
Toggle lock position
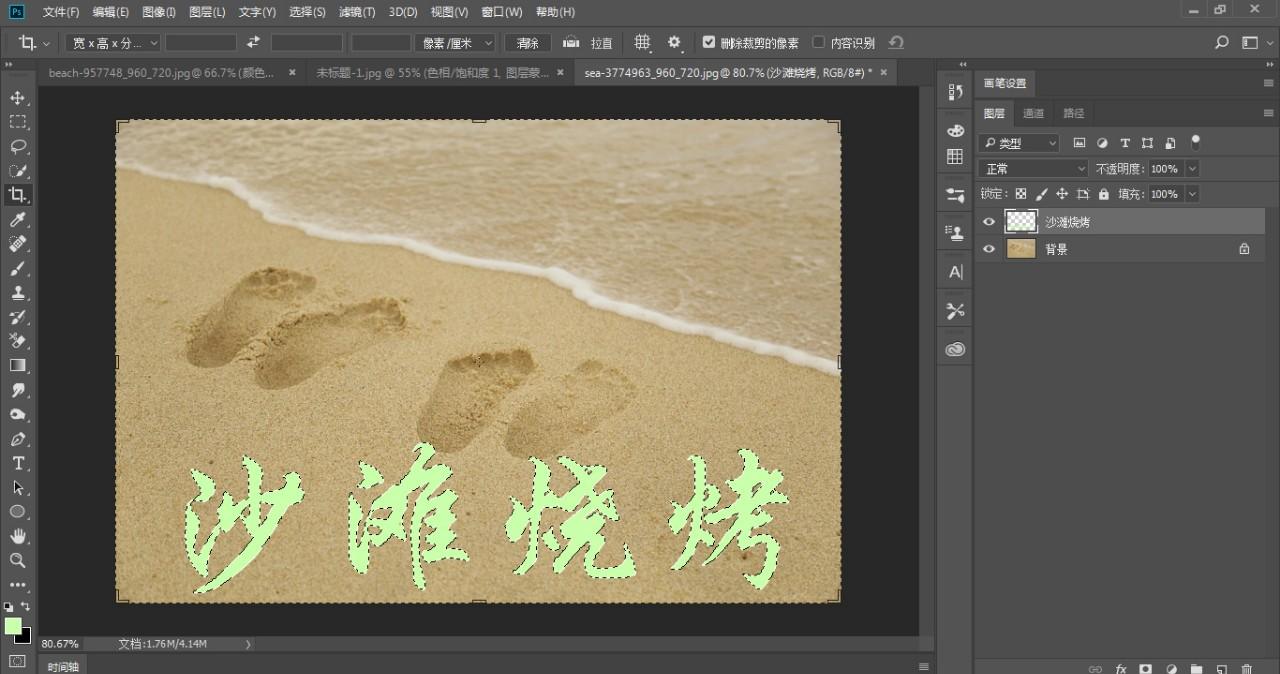pyautogui.click(x=1062, y=194)
